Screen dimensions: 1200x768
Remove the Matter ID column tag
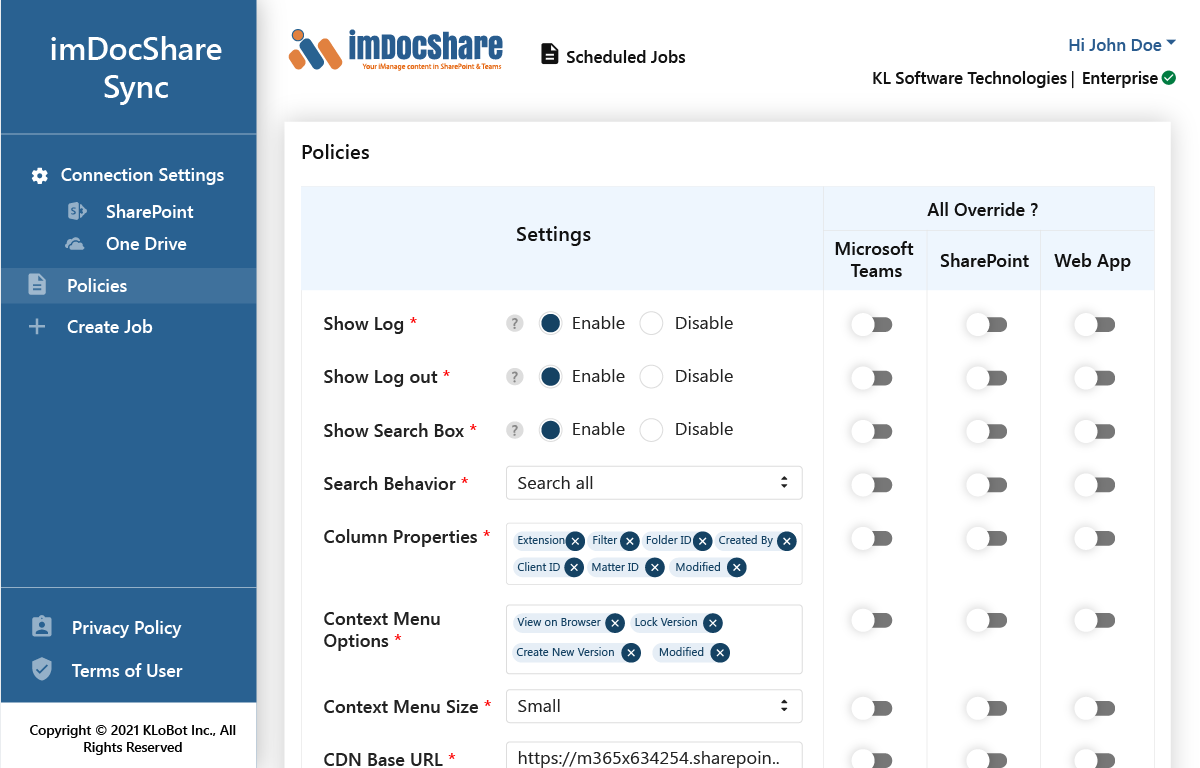[654, 567]
